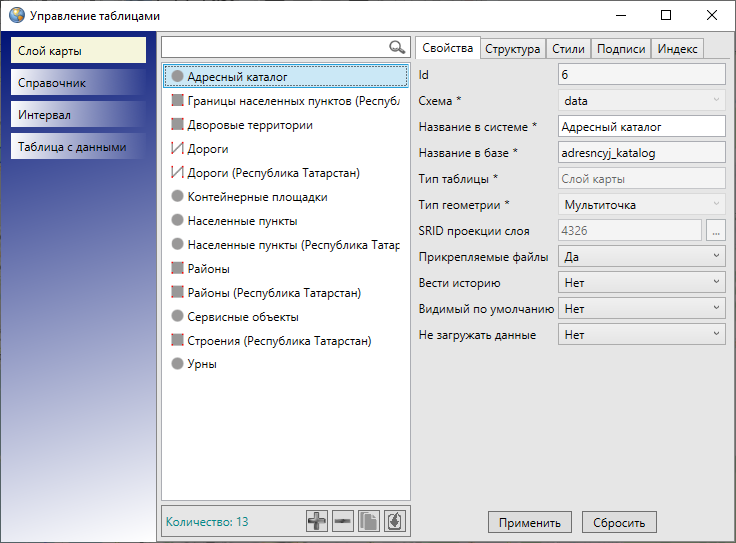
Task: Select the Контейнерные площадки point layer
Action: [x=257, y=197]
